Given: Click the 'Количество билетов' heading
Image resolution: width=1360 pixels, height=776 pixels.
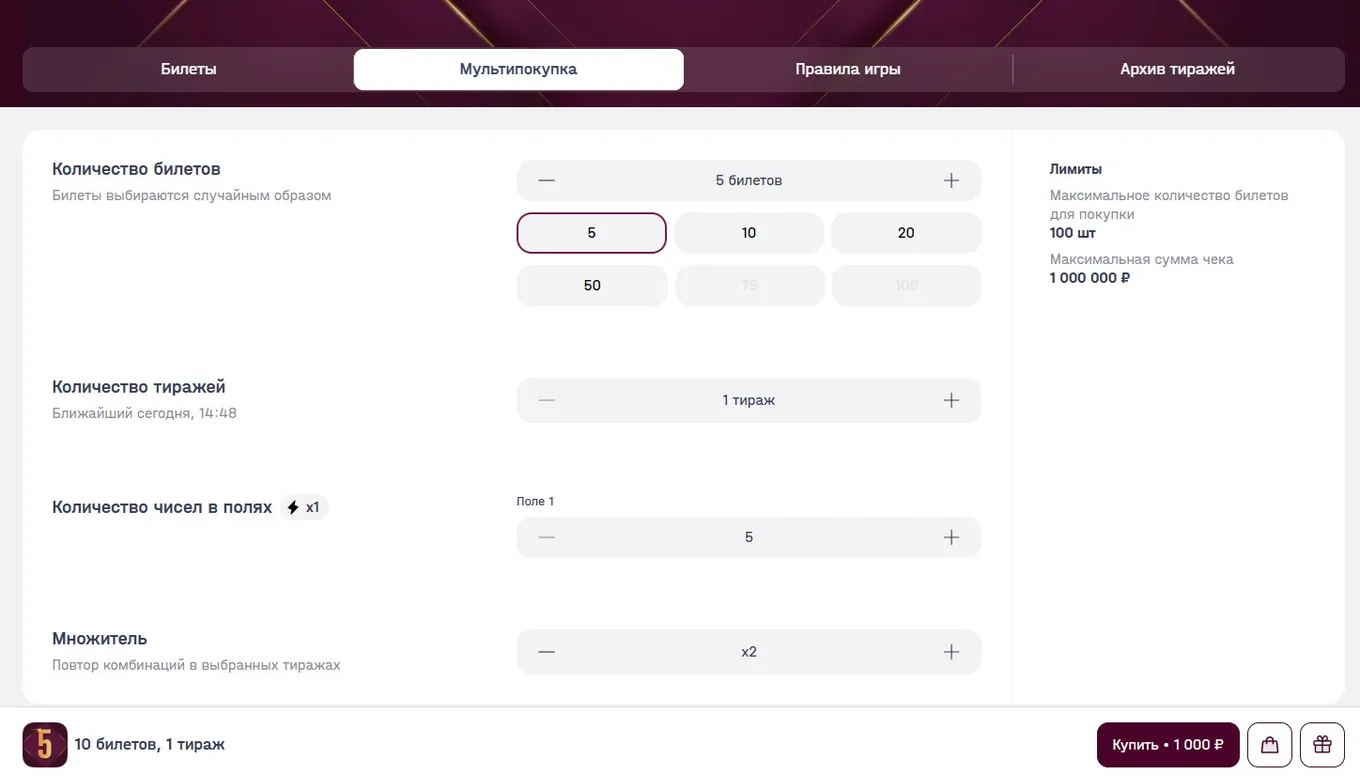Looking at the screenshot, I should 136,170.
